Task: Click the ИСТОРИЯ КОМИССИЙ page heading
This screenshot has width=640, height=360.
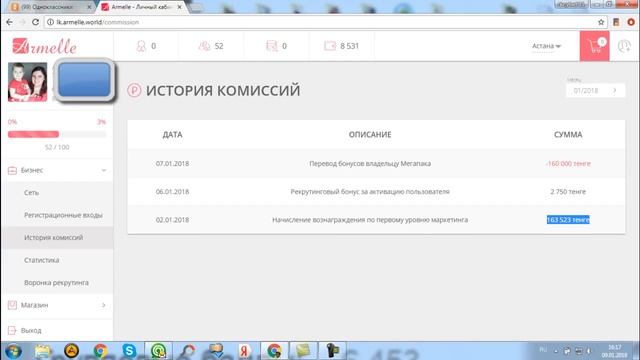Action: (223, 91)
